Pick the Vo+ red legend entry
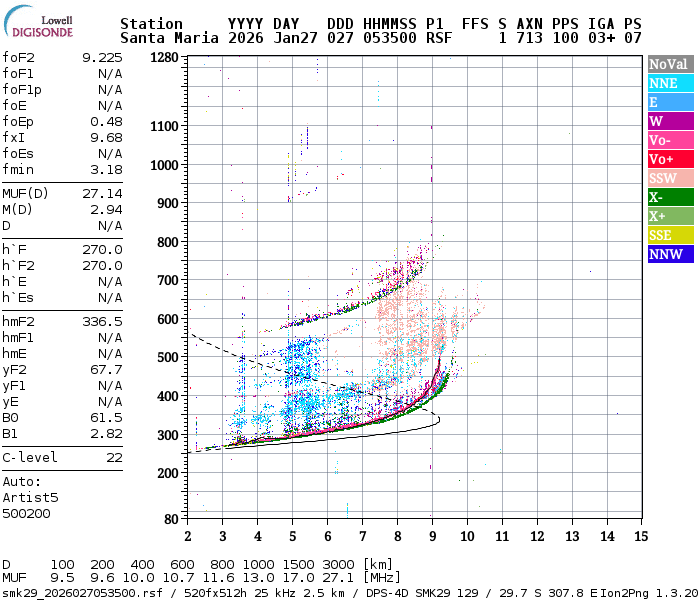This screenshot has width=700, height=600. [x=669, y=159]
